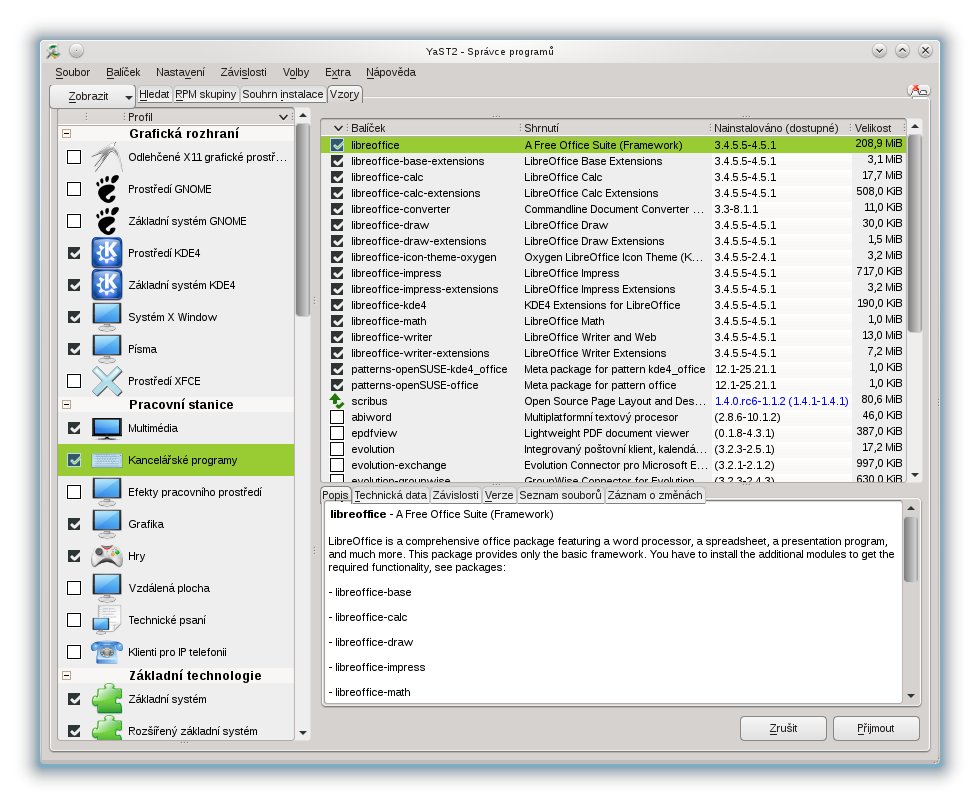
Task: Toggle the Hry pattern checkbox
Action: click(x=74, y=556)
